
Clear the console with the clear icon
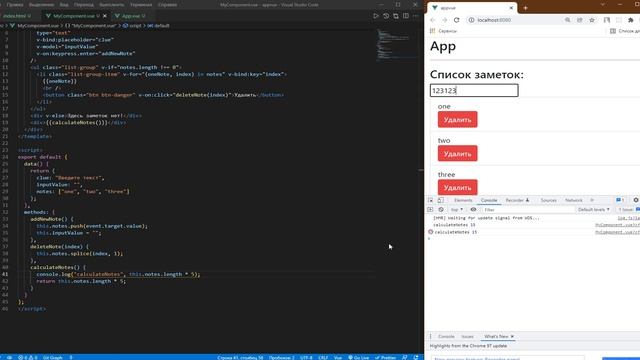pyautogui.click(x=441, y=209)
